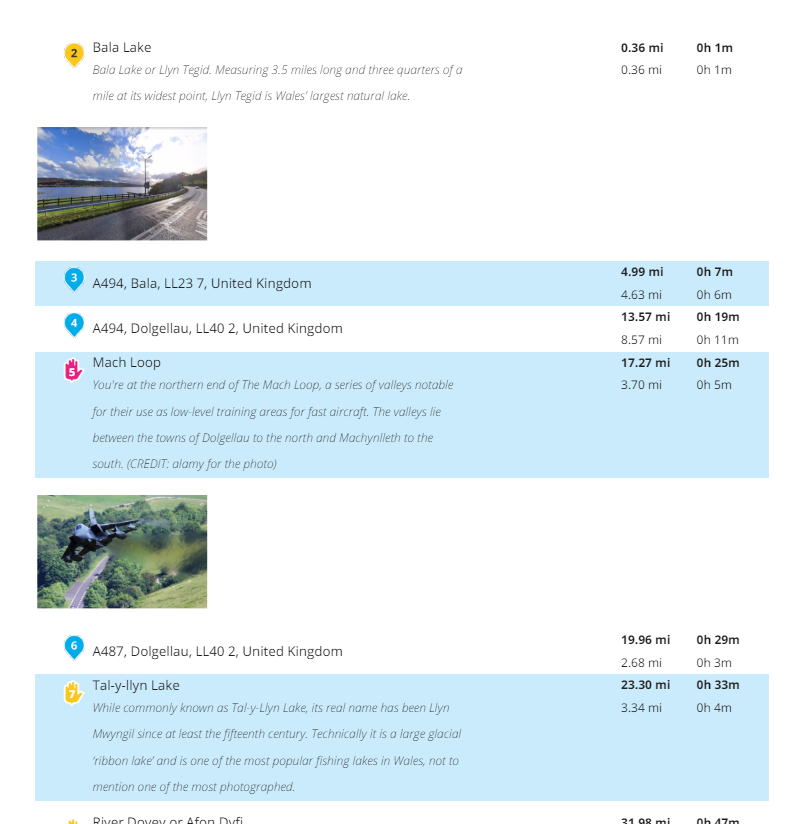Select the A494, Dolgellau, LL40 2 waypoint
This screenshot has width=791, height=824.
(218, 328)
